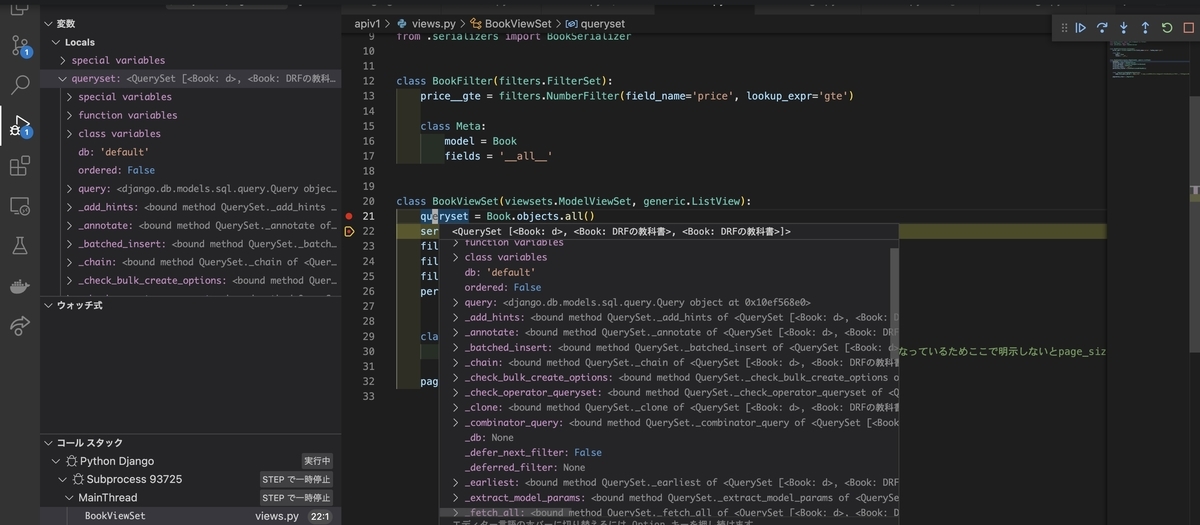Open the Extensions view
Screen dimensions: 1200x525
(20, 166)
